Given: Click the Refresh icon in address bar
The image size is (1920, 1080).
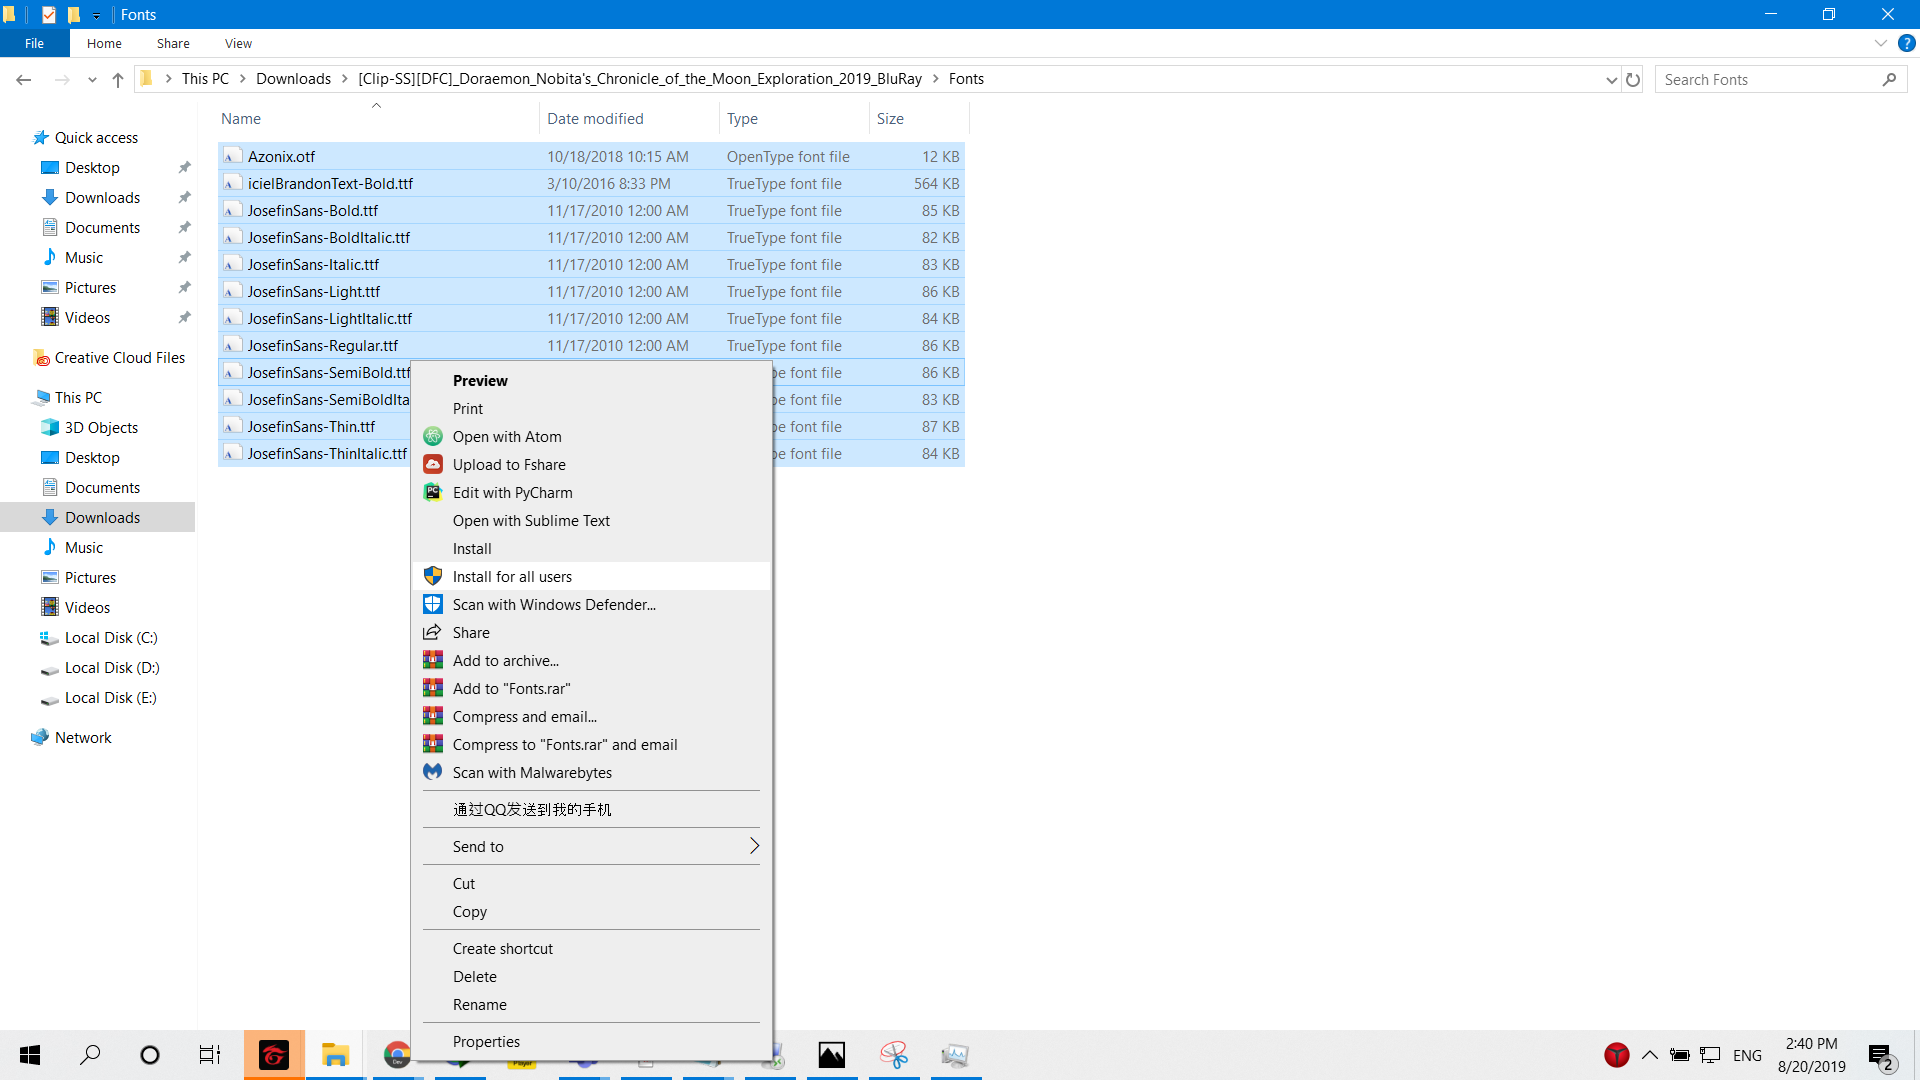Looking at the screenshot, I should click(1633, 79).
